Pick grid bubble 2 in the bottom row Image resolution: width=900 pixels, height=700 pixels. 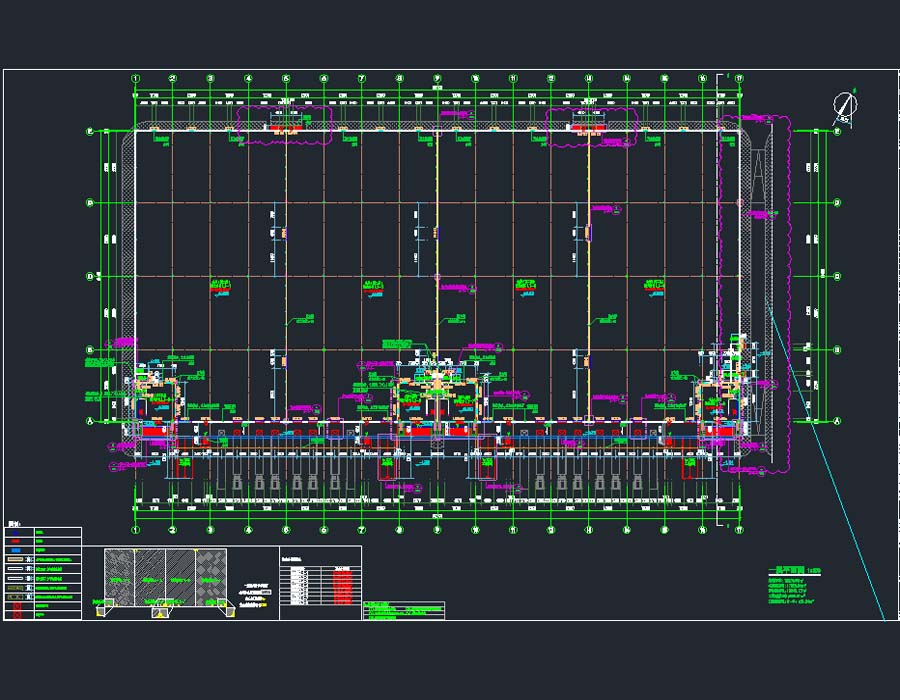173,530
